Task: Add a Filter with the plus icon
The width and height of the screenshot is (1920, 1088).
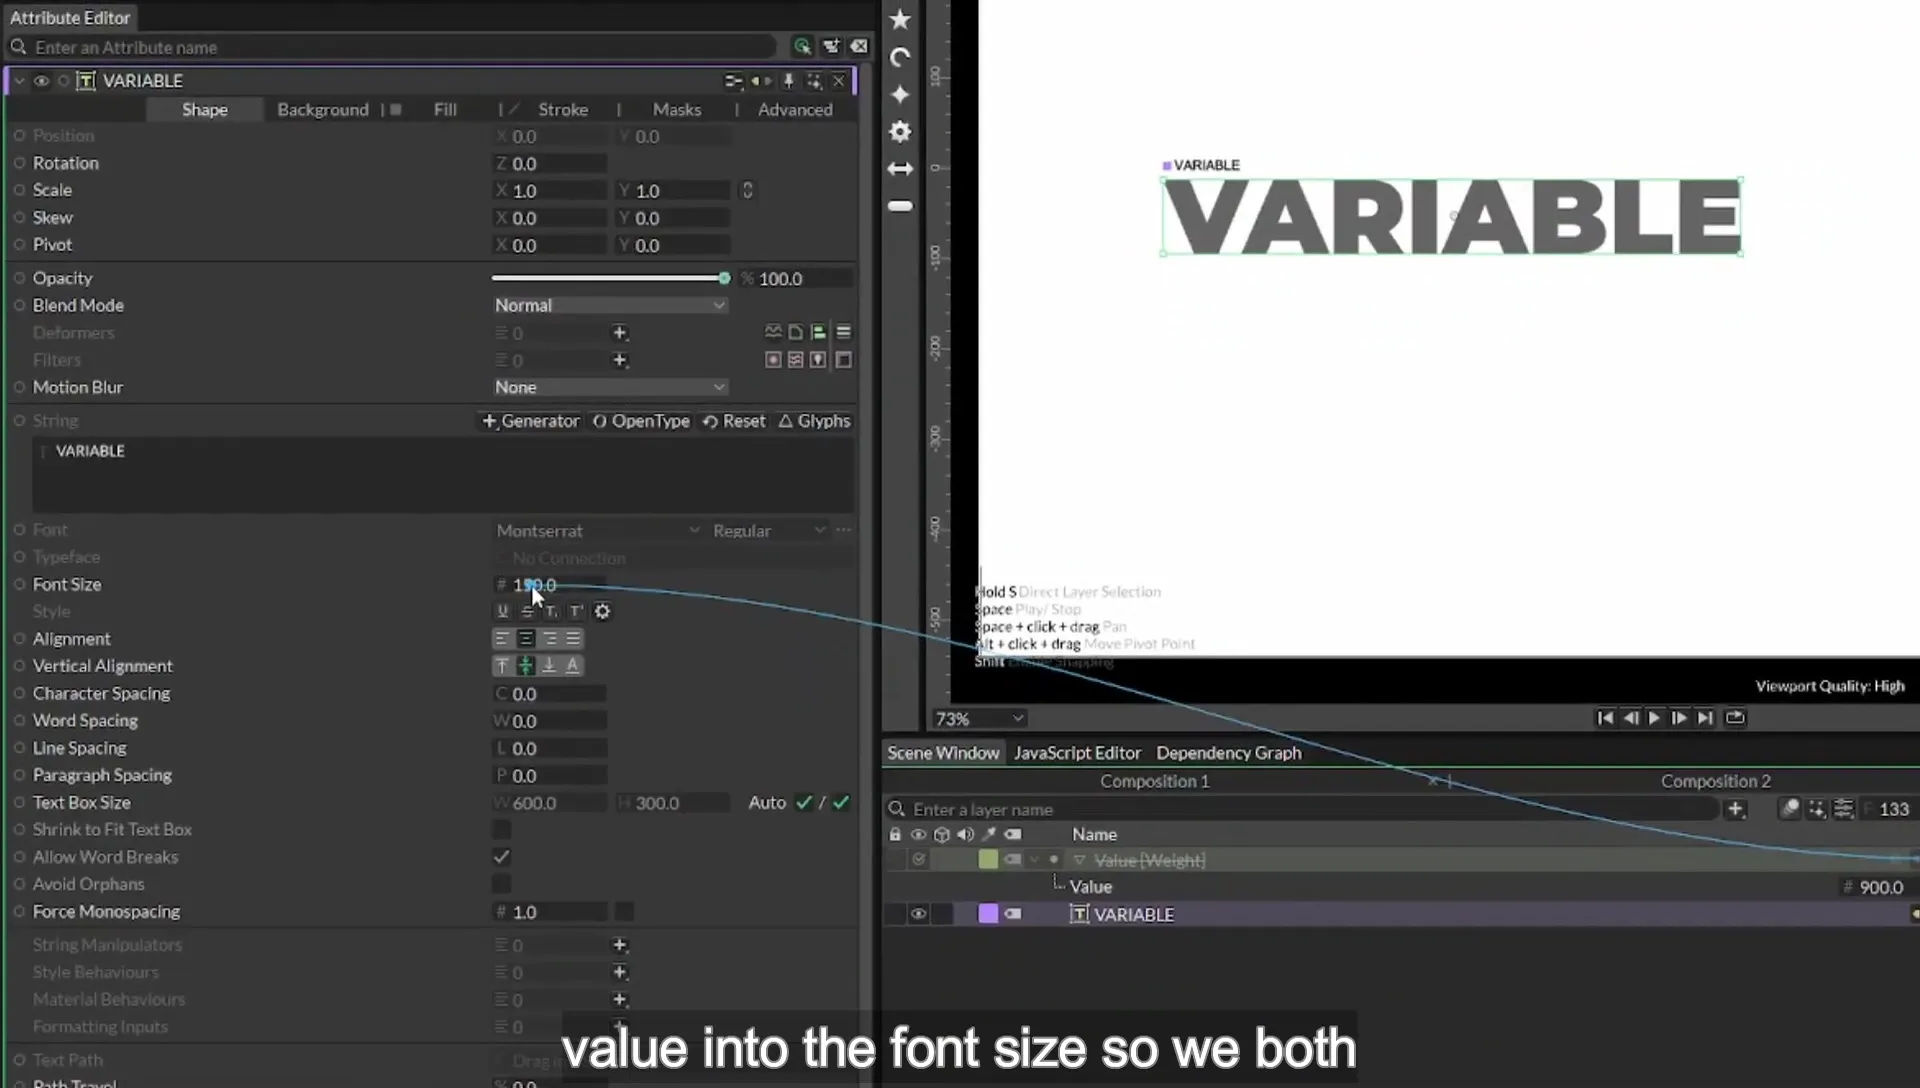Action: (620, 360)
